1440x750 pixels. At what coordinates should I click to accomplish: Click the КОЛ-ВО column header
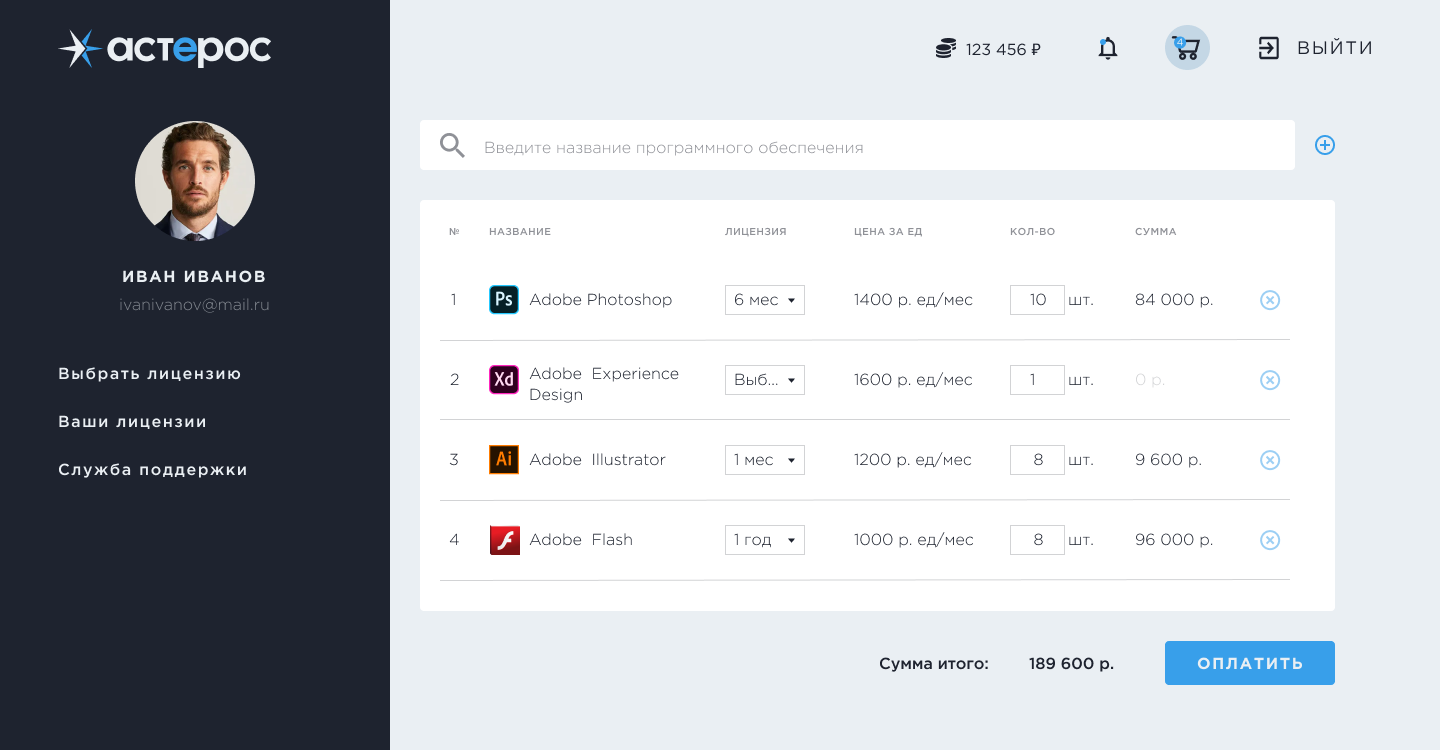[x=1033, y=232]
